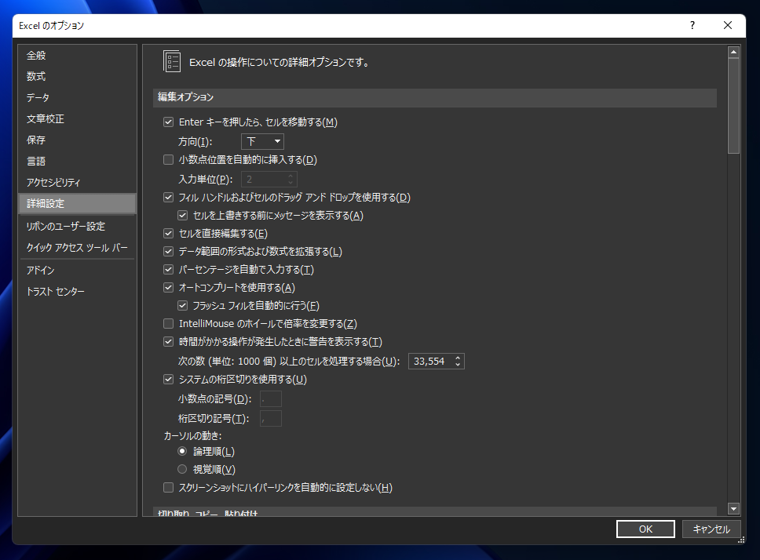
Task: Open the 文章校正 category
Action: coord(77,119)
